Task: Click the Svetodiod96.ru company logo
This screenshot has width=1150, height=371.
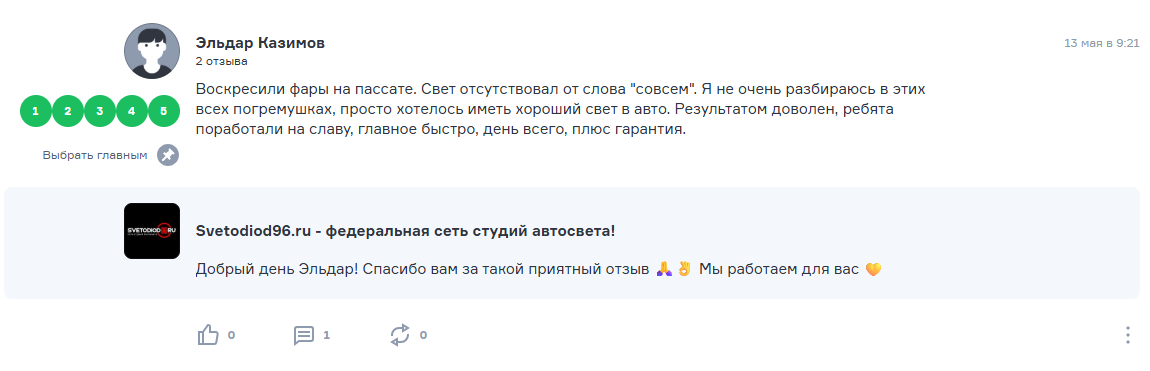Action: 152,231
